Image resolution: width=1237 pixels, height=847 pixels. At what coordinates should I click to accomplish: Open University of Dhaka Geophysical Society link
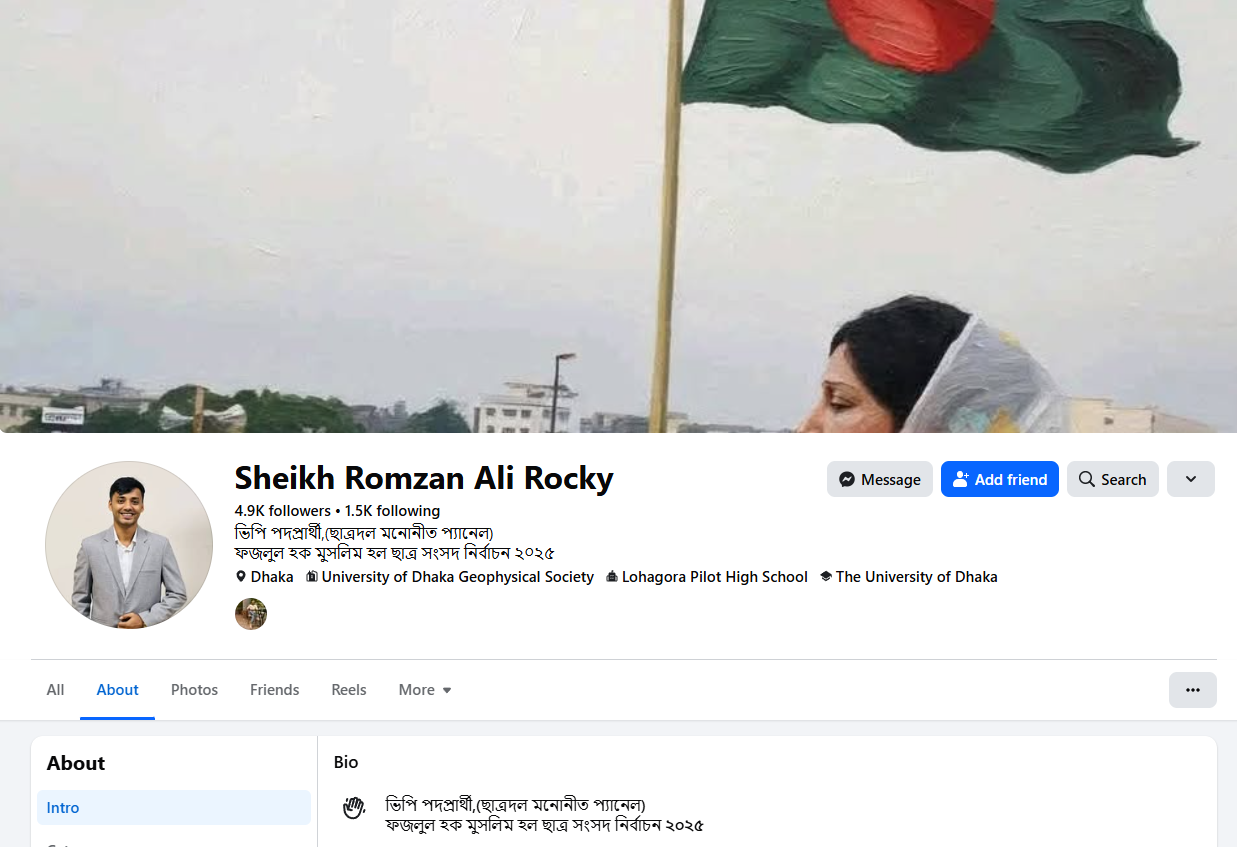pyautogui.click(x=457, y=577)
